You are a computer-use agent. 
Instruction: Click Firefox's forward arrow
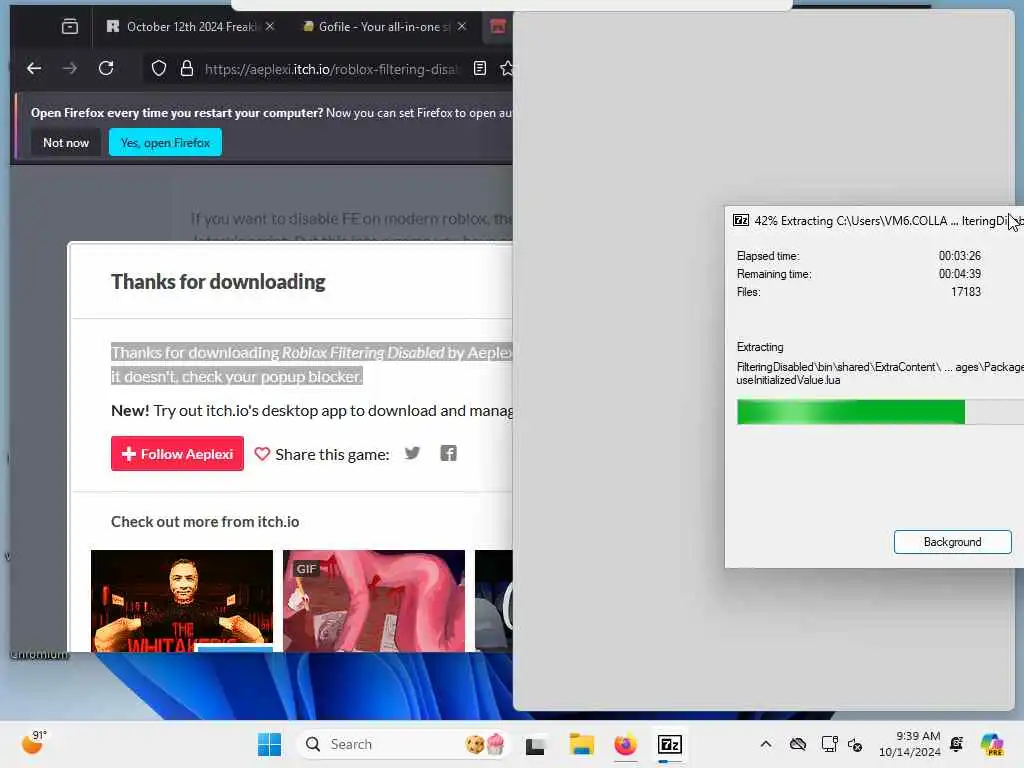click(70, 68)
